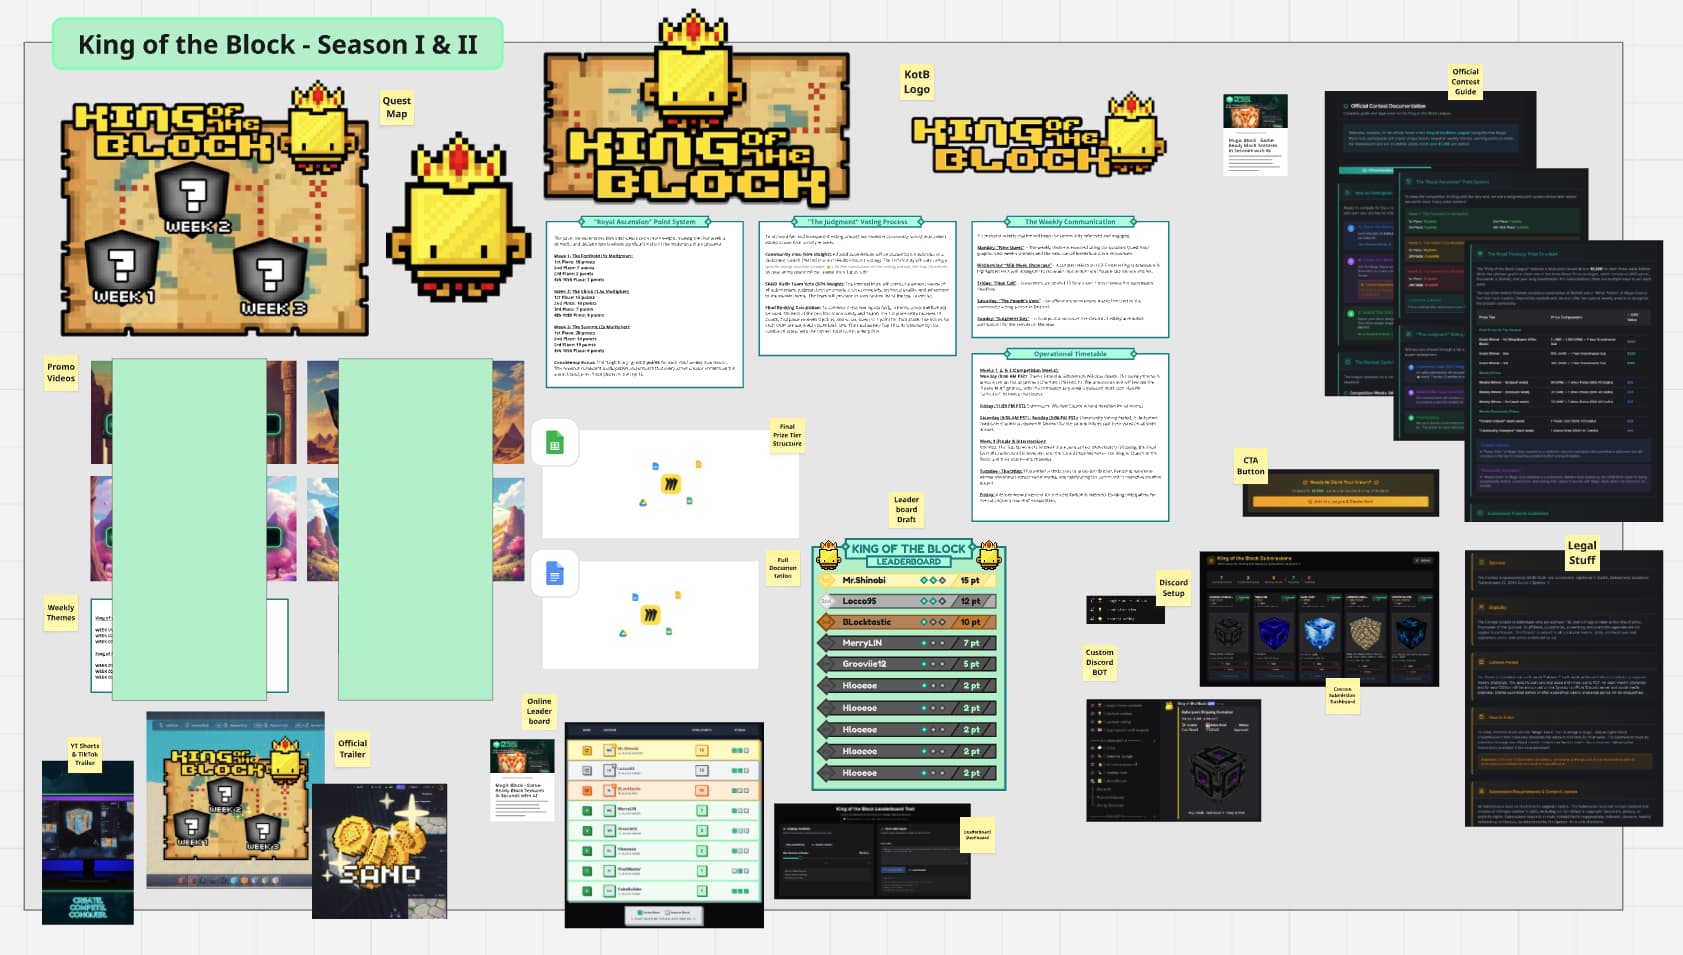
Task: Select the Quest Map image with week shields
Action: (214, 209)
